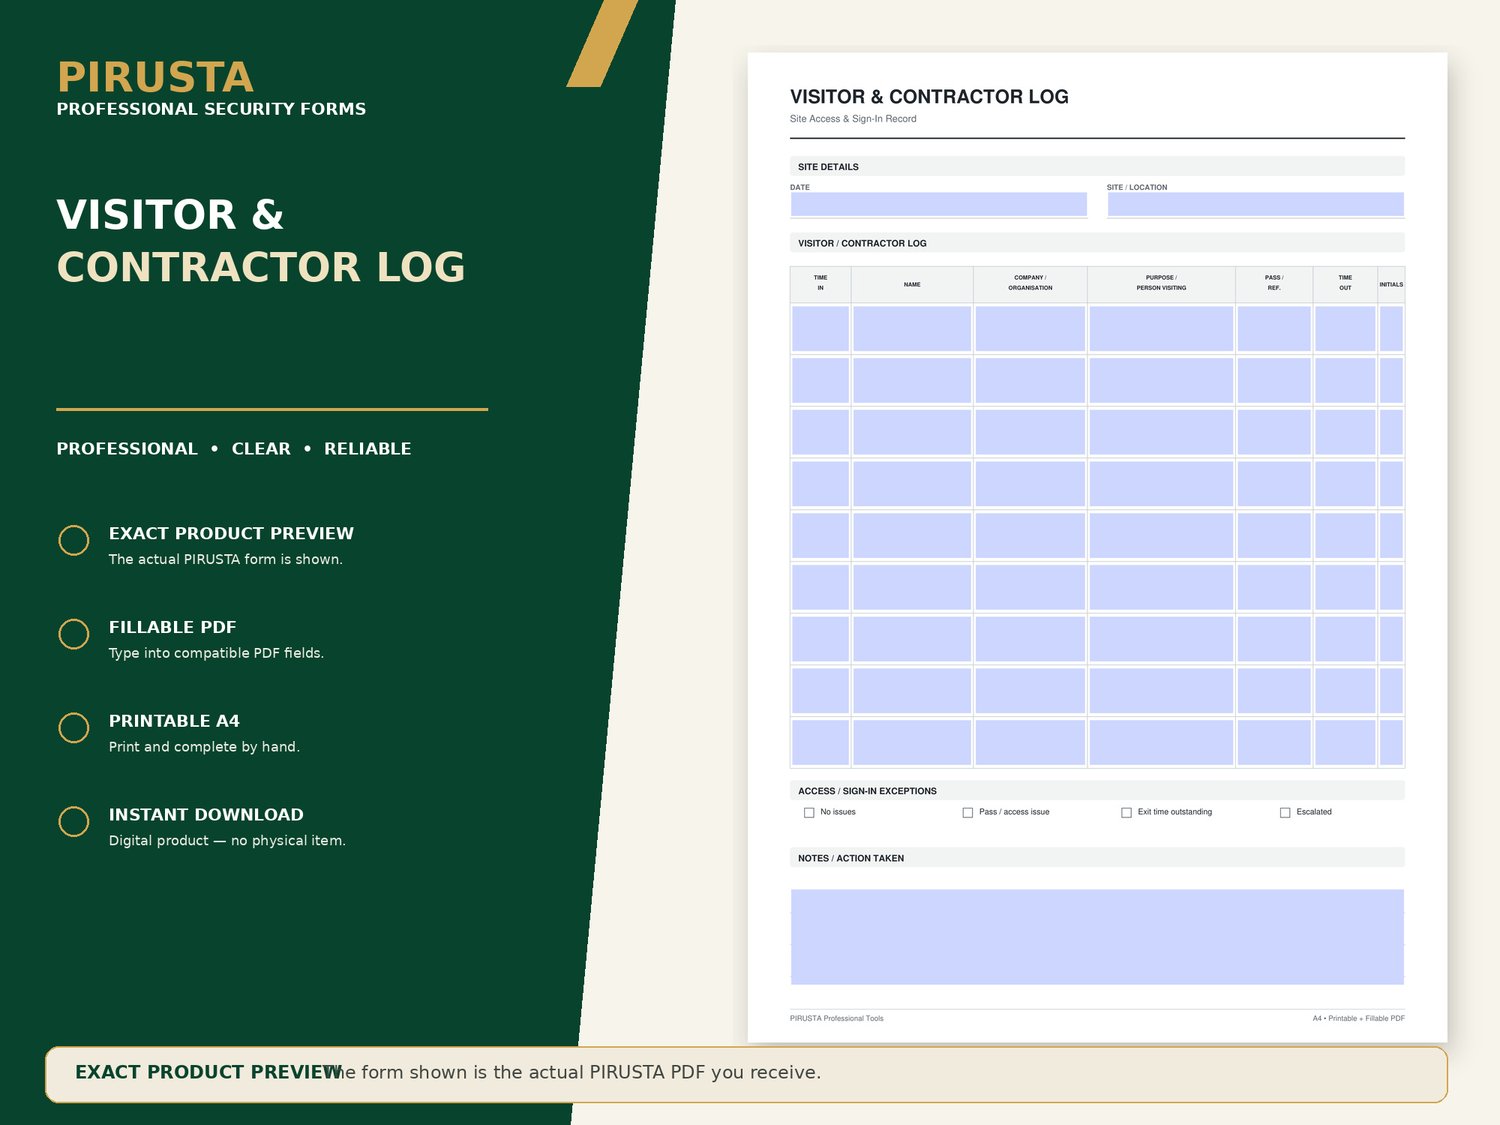Mark the Escalated checkbox
The height and width of the screenshot is (1125, 1500).
pyautogui.click(x=1285, y=813)
